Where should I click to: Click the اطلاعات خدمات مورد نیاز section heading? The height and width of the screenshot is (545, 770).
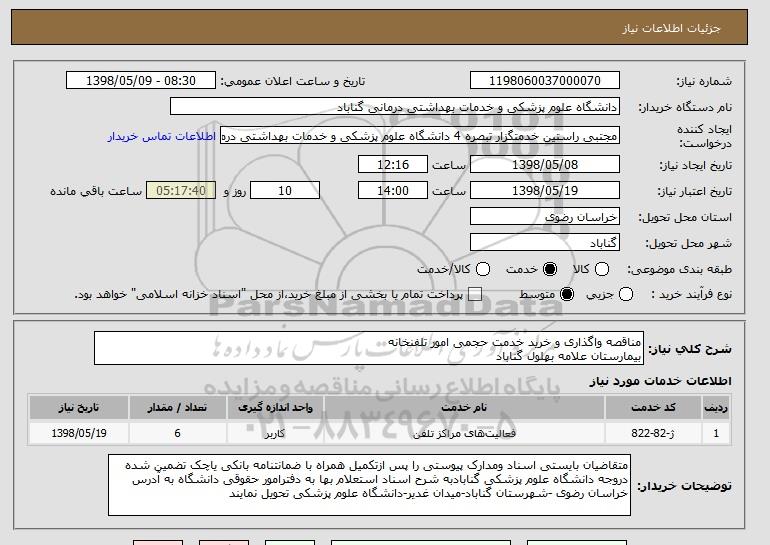[x=660, y=381]
